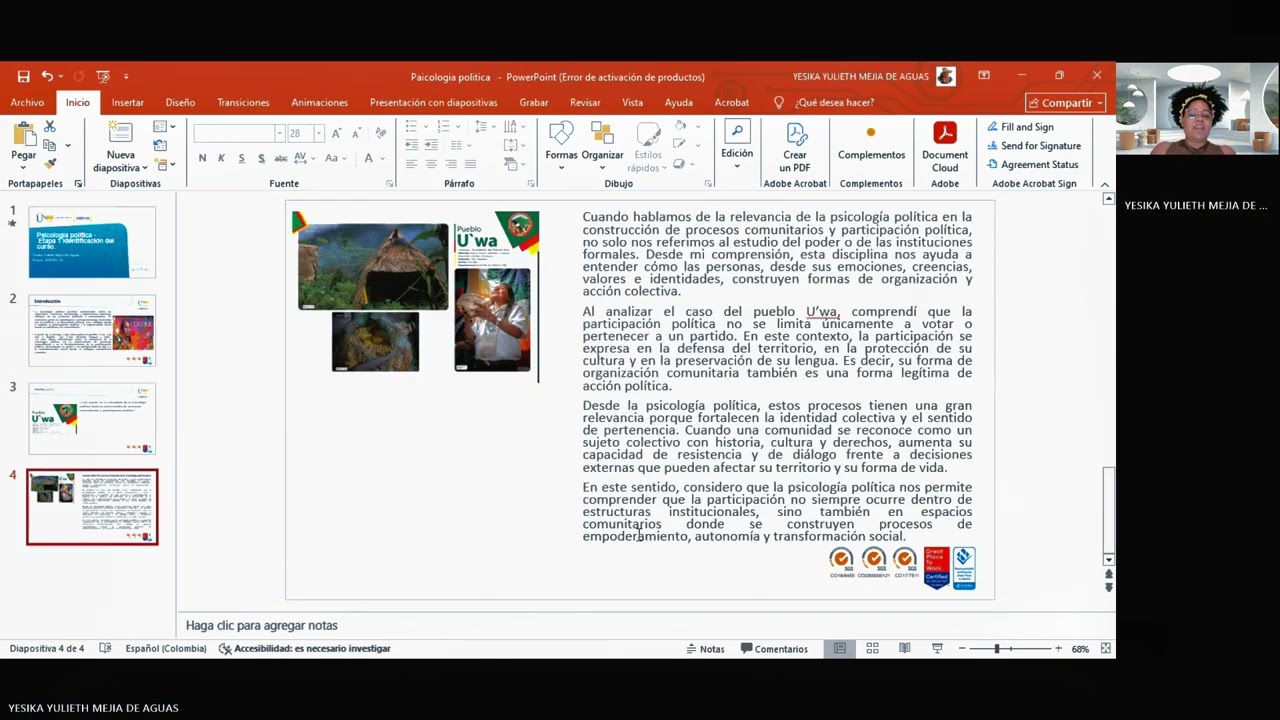The height and width of the screenshot is (720, 1280).
Task: Toggle Italic (K) formatting
Action: pyautogui.click(x=222, y=158)
